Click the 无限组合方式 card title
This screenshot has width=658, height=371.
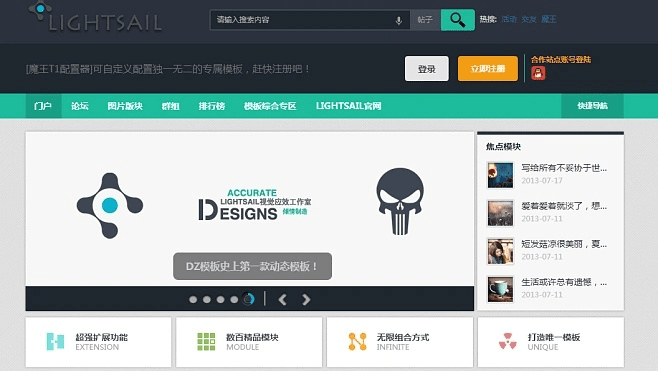(403, 337)
